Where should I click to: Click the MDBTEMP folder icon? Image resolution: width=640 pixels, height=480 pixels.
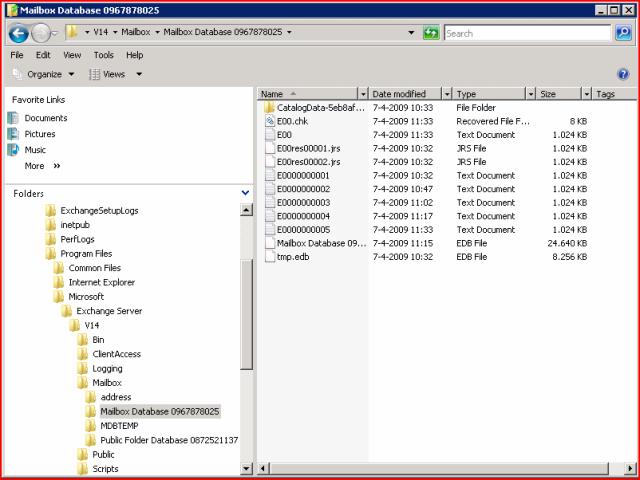pos(91,426)
